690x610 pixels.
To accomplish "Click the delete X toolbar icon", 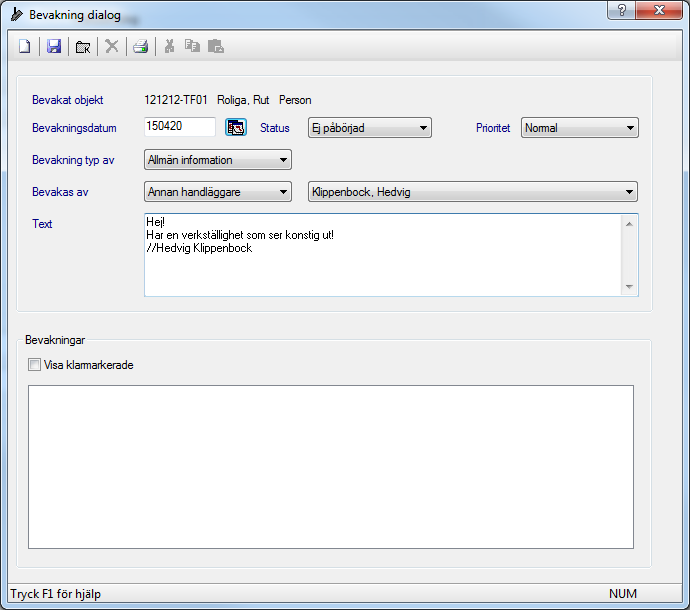I will (x=112, y=46).
